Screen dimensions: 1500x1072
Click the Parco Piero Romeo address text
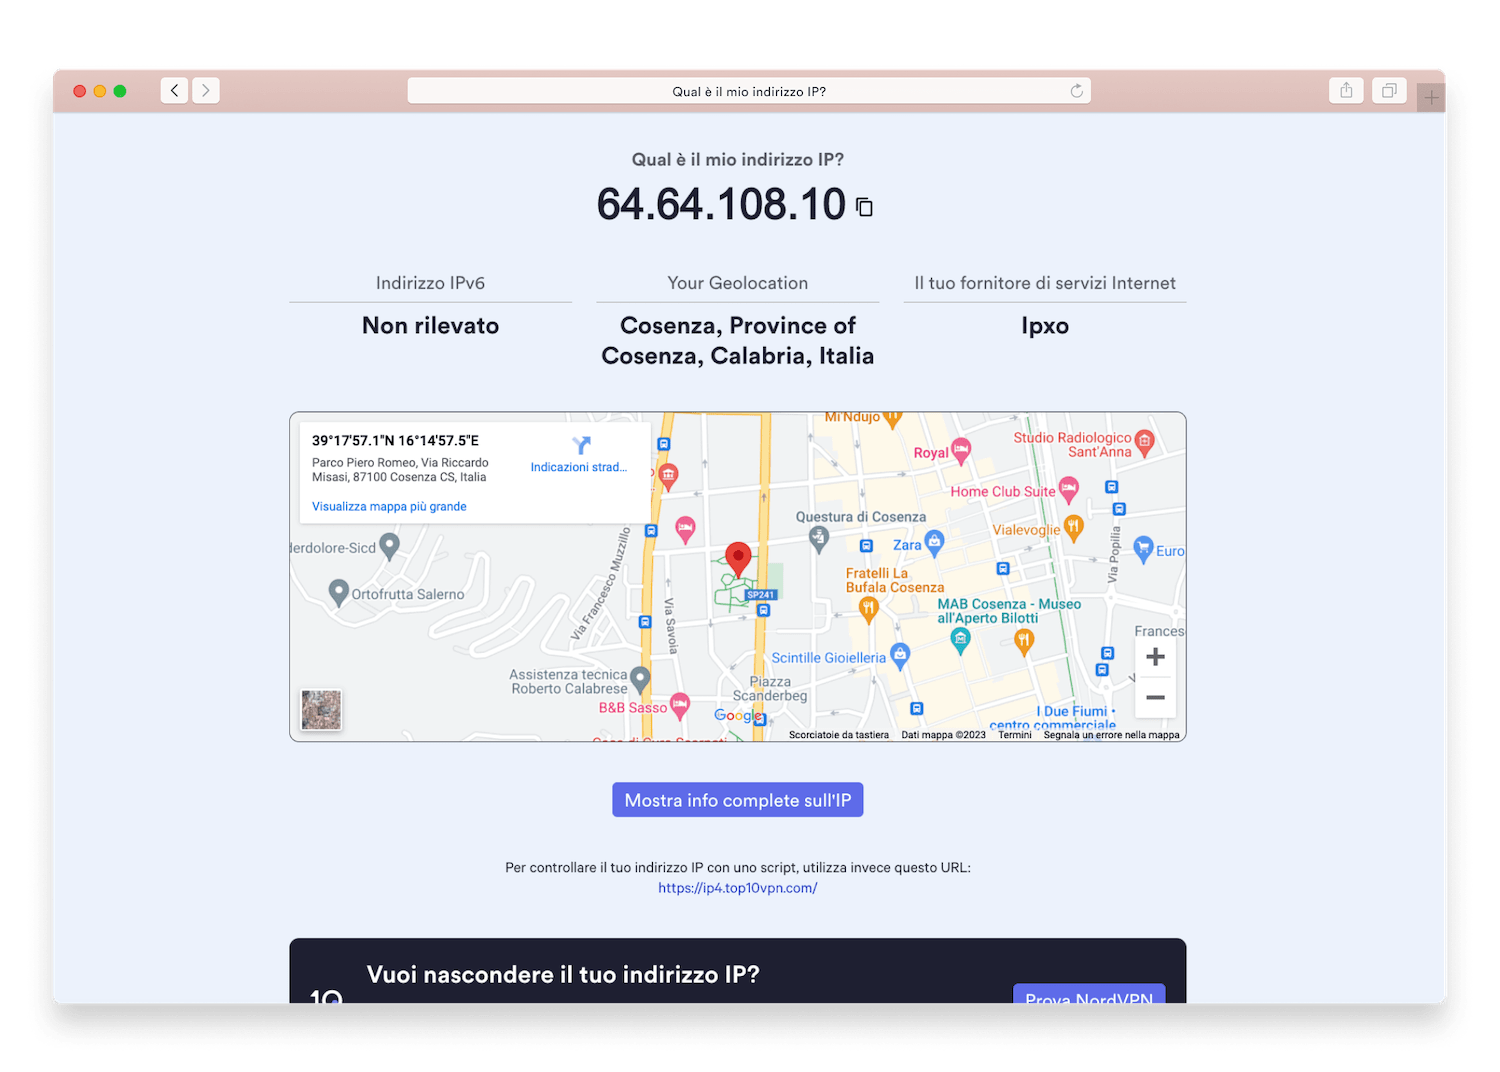click(400, 470)
